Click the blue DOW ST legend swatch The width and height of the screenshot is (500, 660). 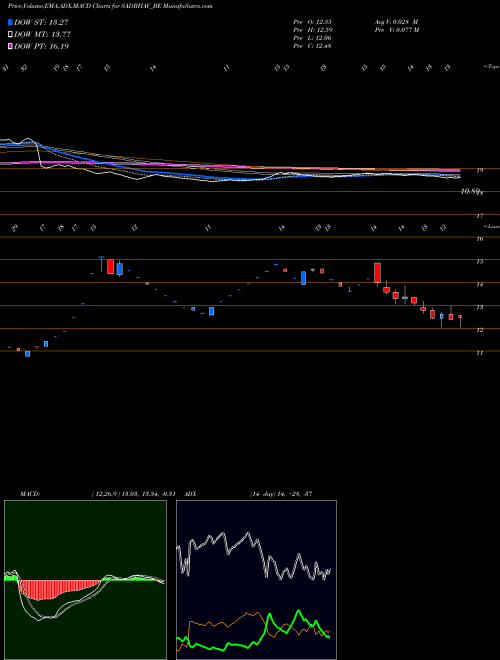[10, 22]
